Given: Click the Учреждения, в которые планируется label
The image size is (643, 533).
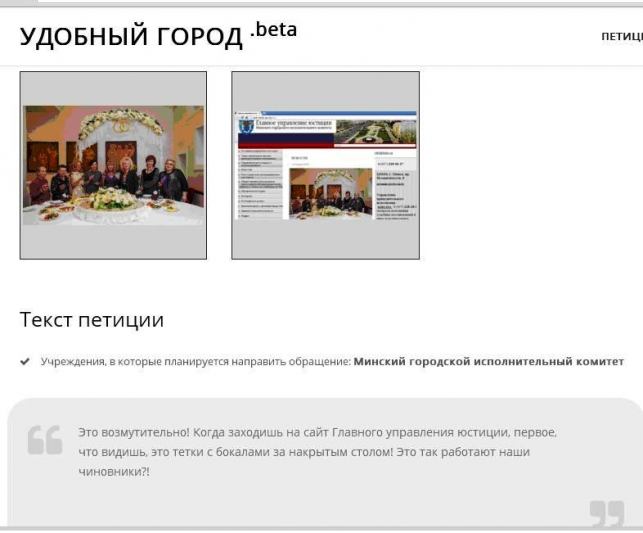Looking at the screenshot, I should coord(195,361).
